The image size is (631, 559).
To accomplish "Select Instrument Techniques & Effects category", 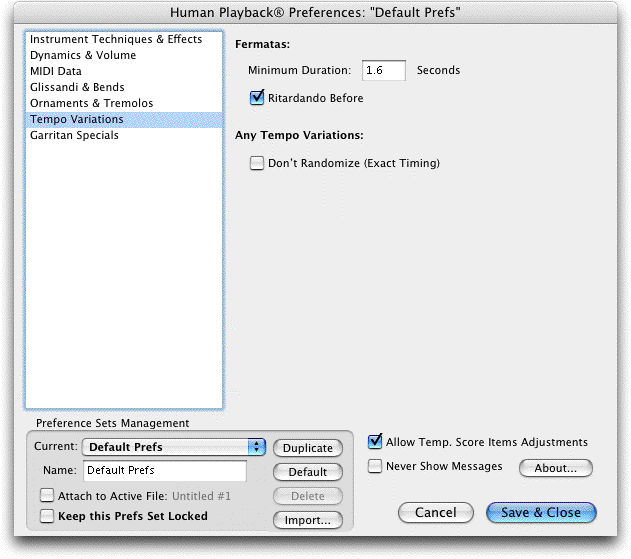I will (x=124, y=39).
